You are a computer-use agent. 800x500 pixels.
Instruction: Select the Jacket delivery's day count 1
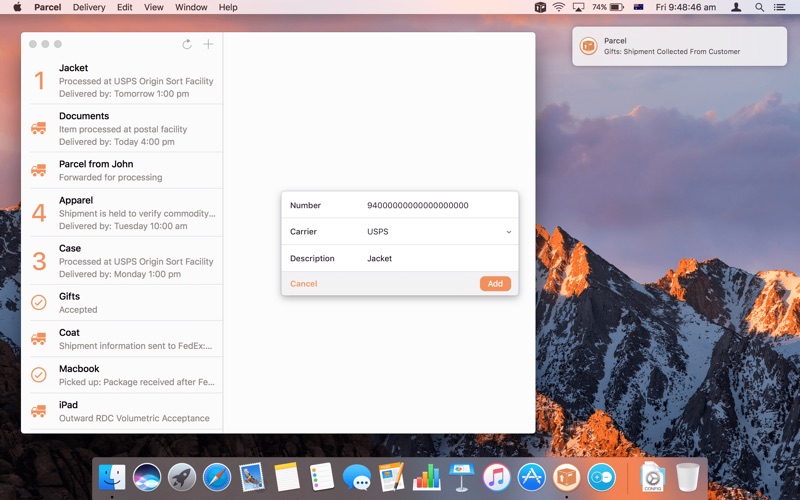point(39,81)
